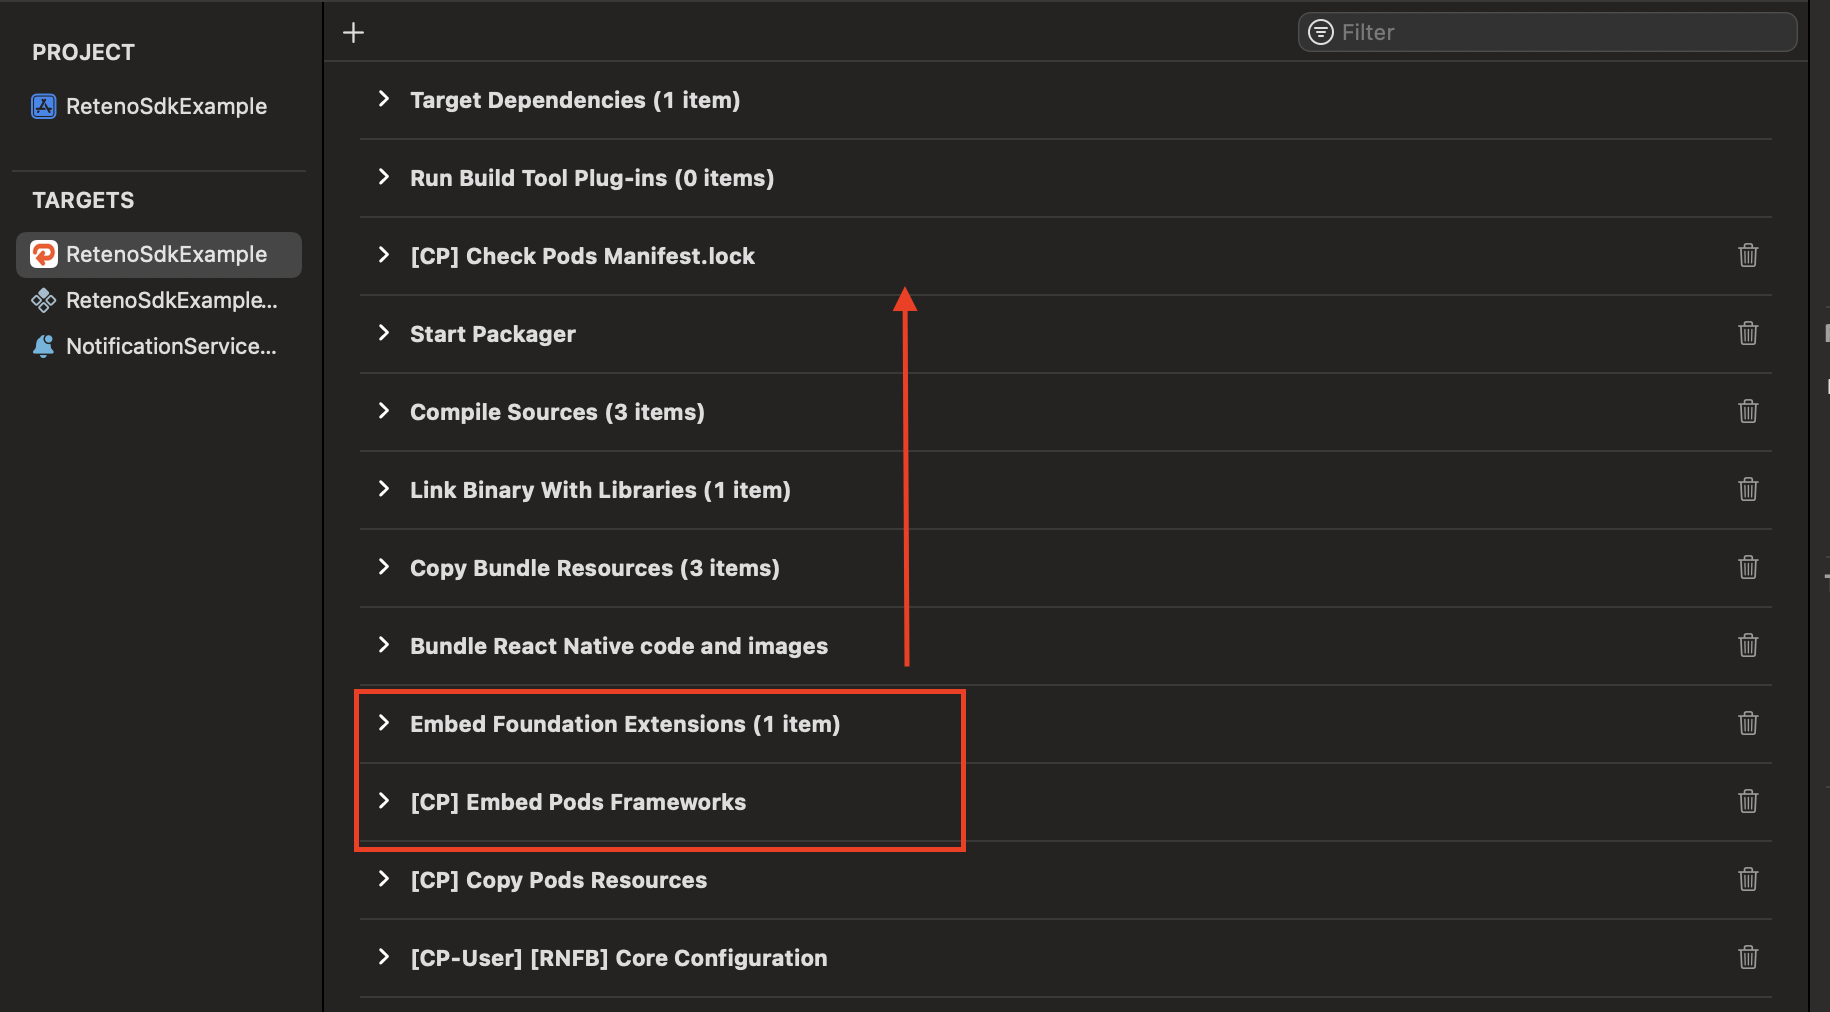Delete the Check Pods Manifest.lock phase

tap(1748, 255)
